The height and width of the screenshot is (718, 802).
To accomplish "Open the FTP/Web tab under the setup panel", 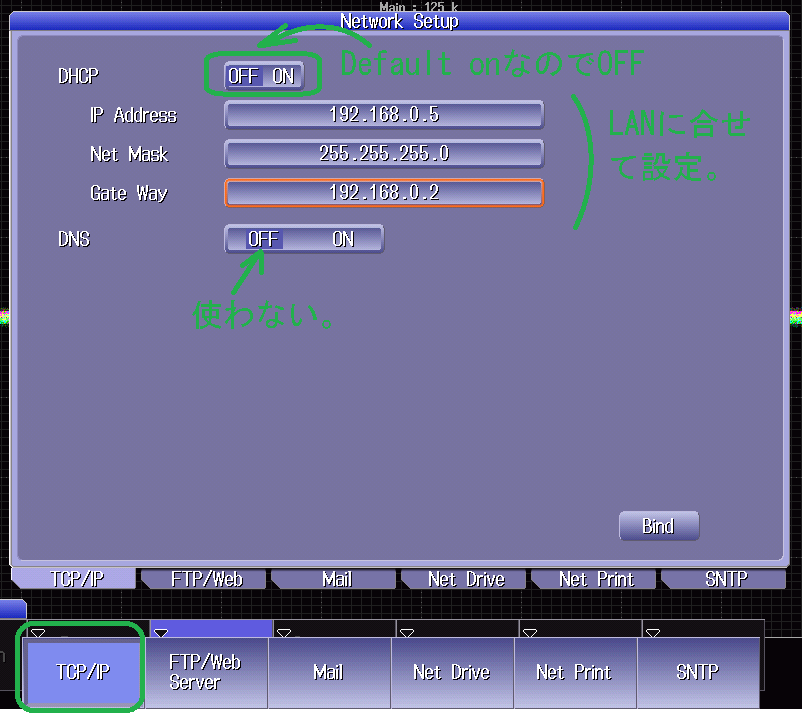I will point(206,579).
